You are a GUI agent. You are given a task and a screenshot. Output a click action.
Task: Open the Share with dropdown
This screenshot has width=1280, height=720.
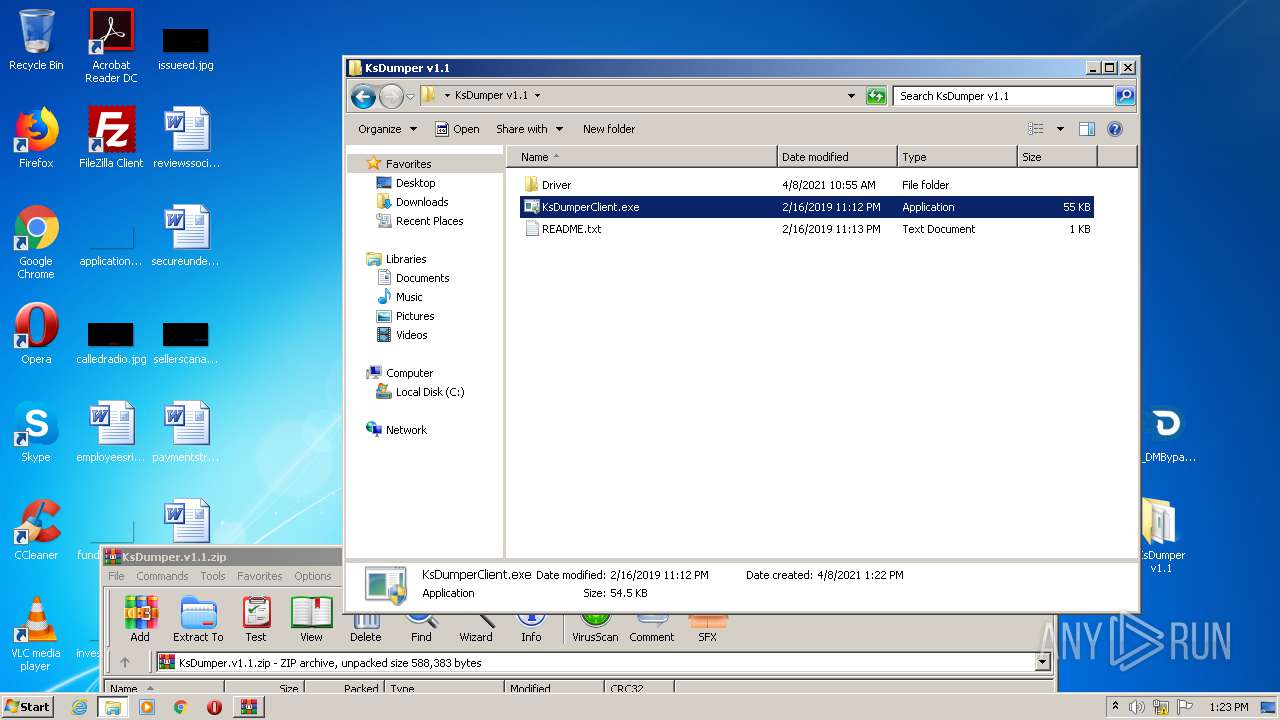pyautogui.click(x=529, y=129)
